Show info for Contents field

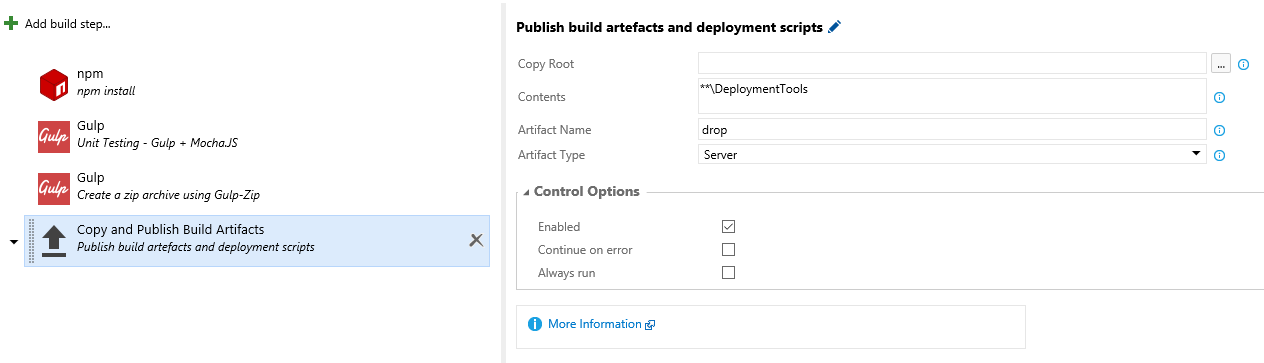[x=1219, y=97]
